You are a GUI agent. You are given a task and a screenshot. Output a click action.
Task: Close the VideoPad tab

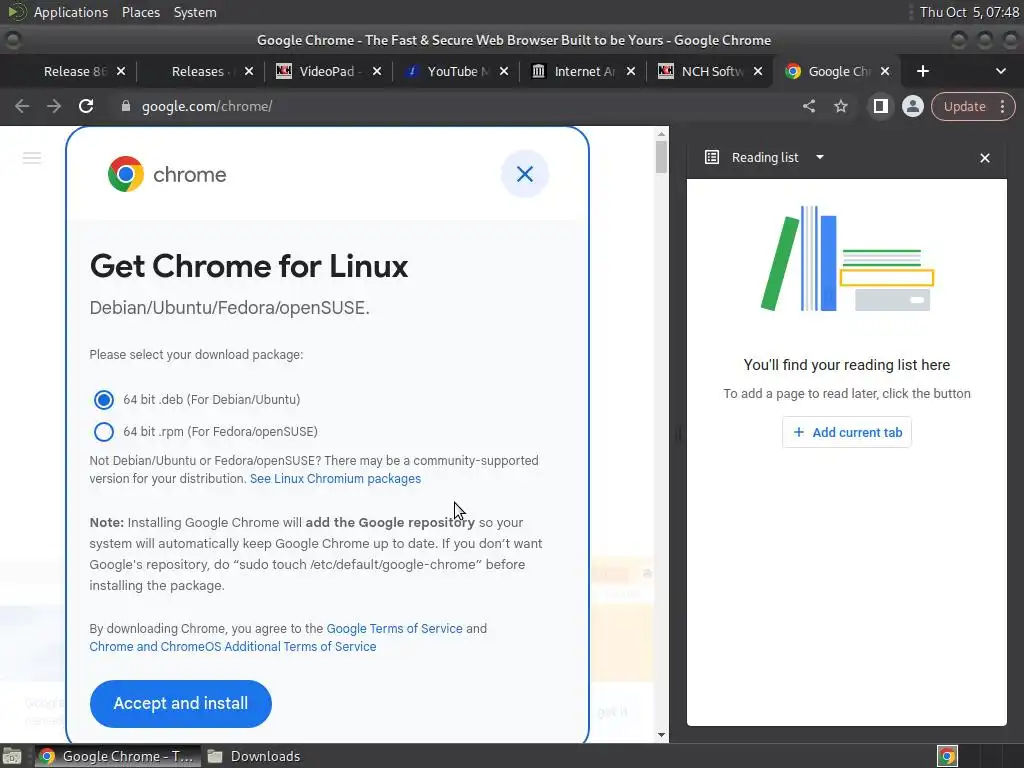point(377,71)
